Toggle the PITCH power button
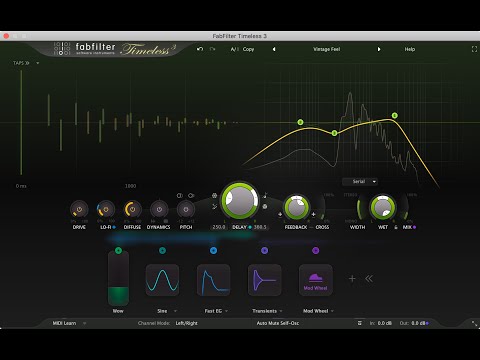This screenshot has width=480, height=360. (x=186, y=209)
